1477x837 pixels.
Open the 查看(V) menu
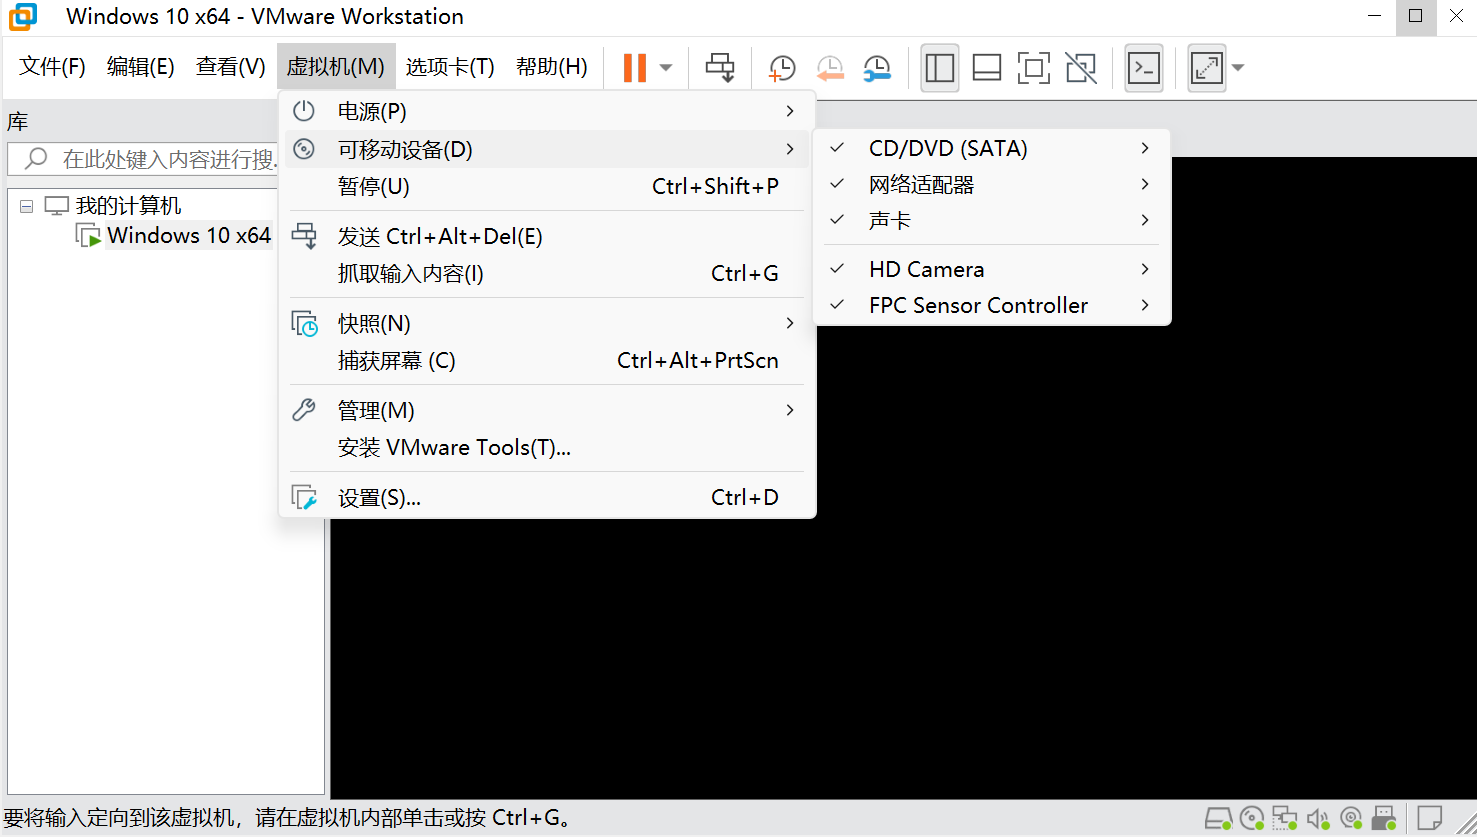(230, 67)
